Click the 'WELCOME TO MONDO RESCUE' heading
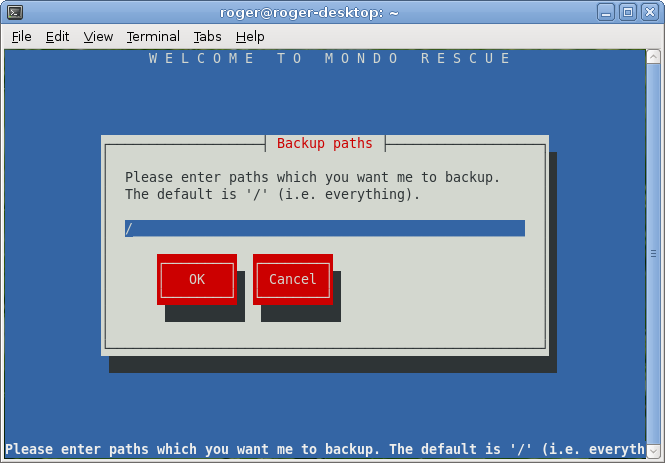665x463 pixels. 330,58
